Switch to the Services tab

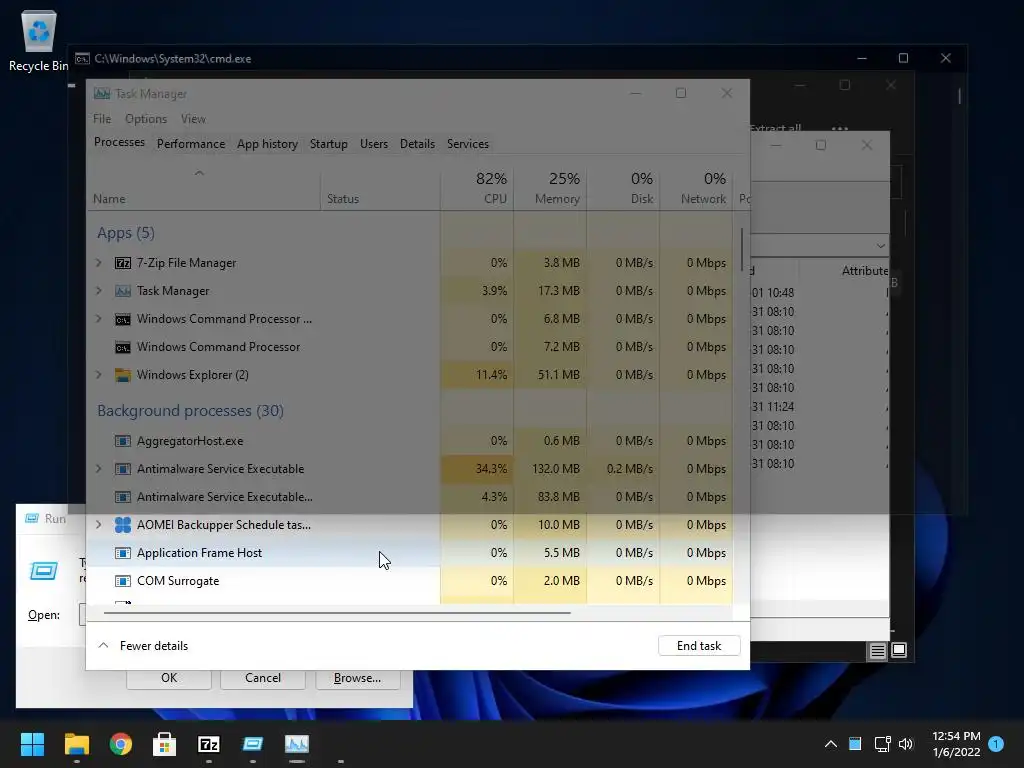[468, 144]
